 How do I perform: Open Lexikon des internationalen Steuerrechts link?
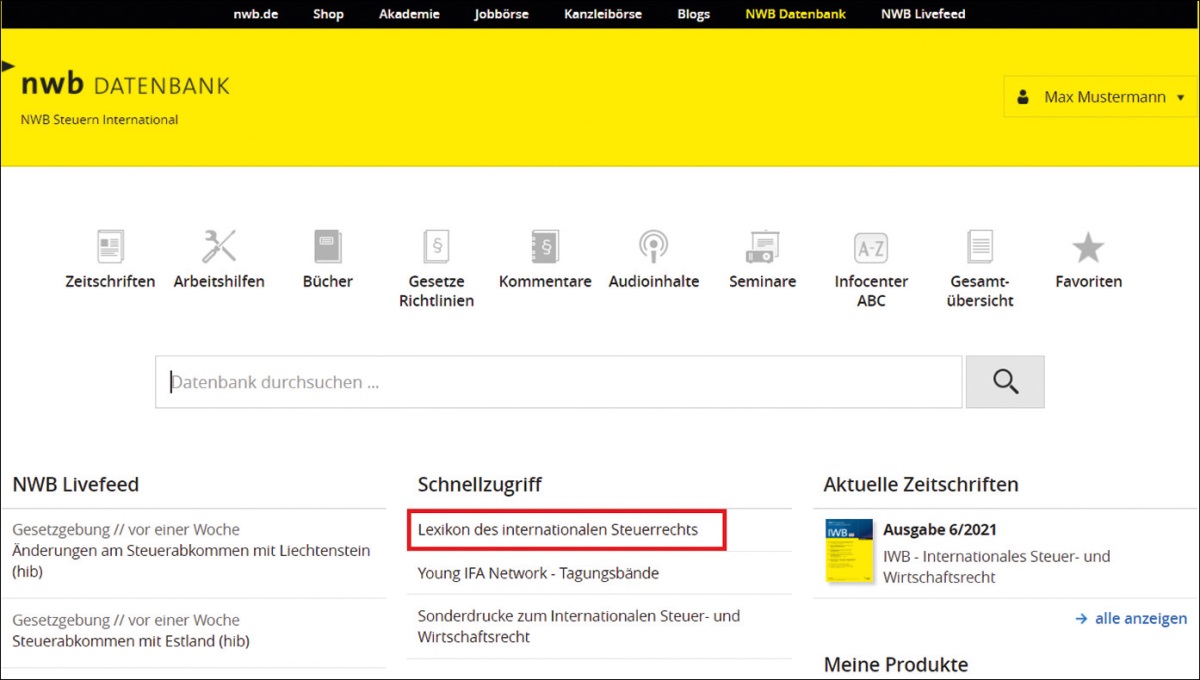557,530
